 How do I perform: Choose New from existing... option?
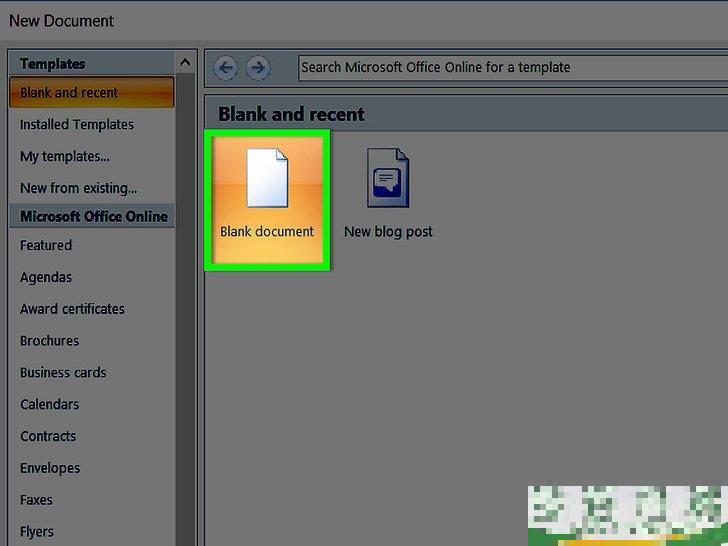[79, 188]
